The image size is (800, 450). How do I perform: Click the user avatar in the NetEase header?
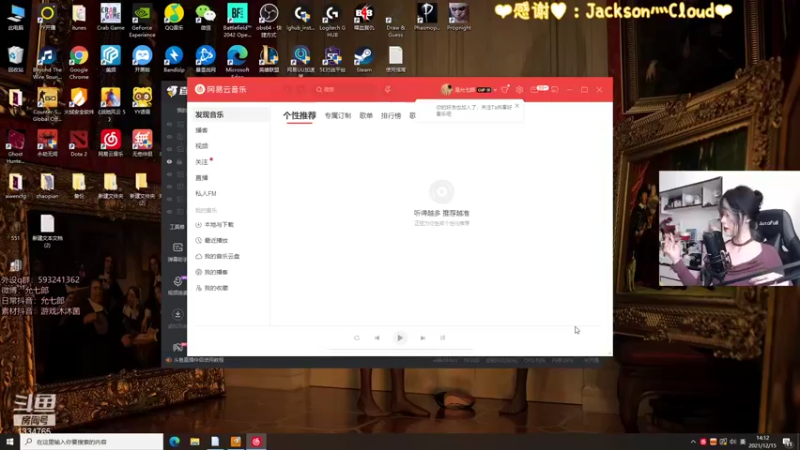point(446,89)
